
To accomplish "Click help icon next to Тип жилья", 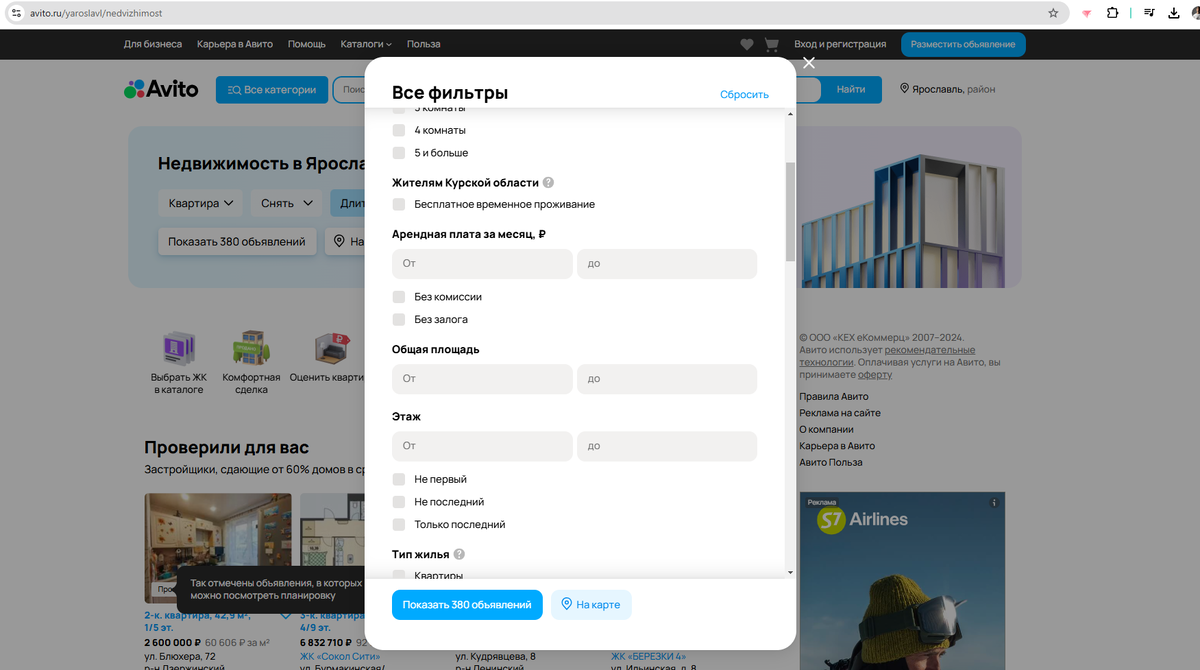I will click(459, 554).
